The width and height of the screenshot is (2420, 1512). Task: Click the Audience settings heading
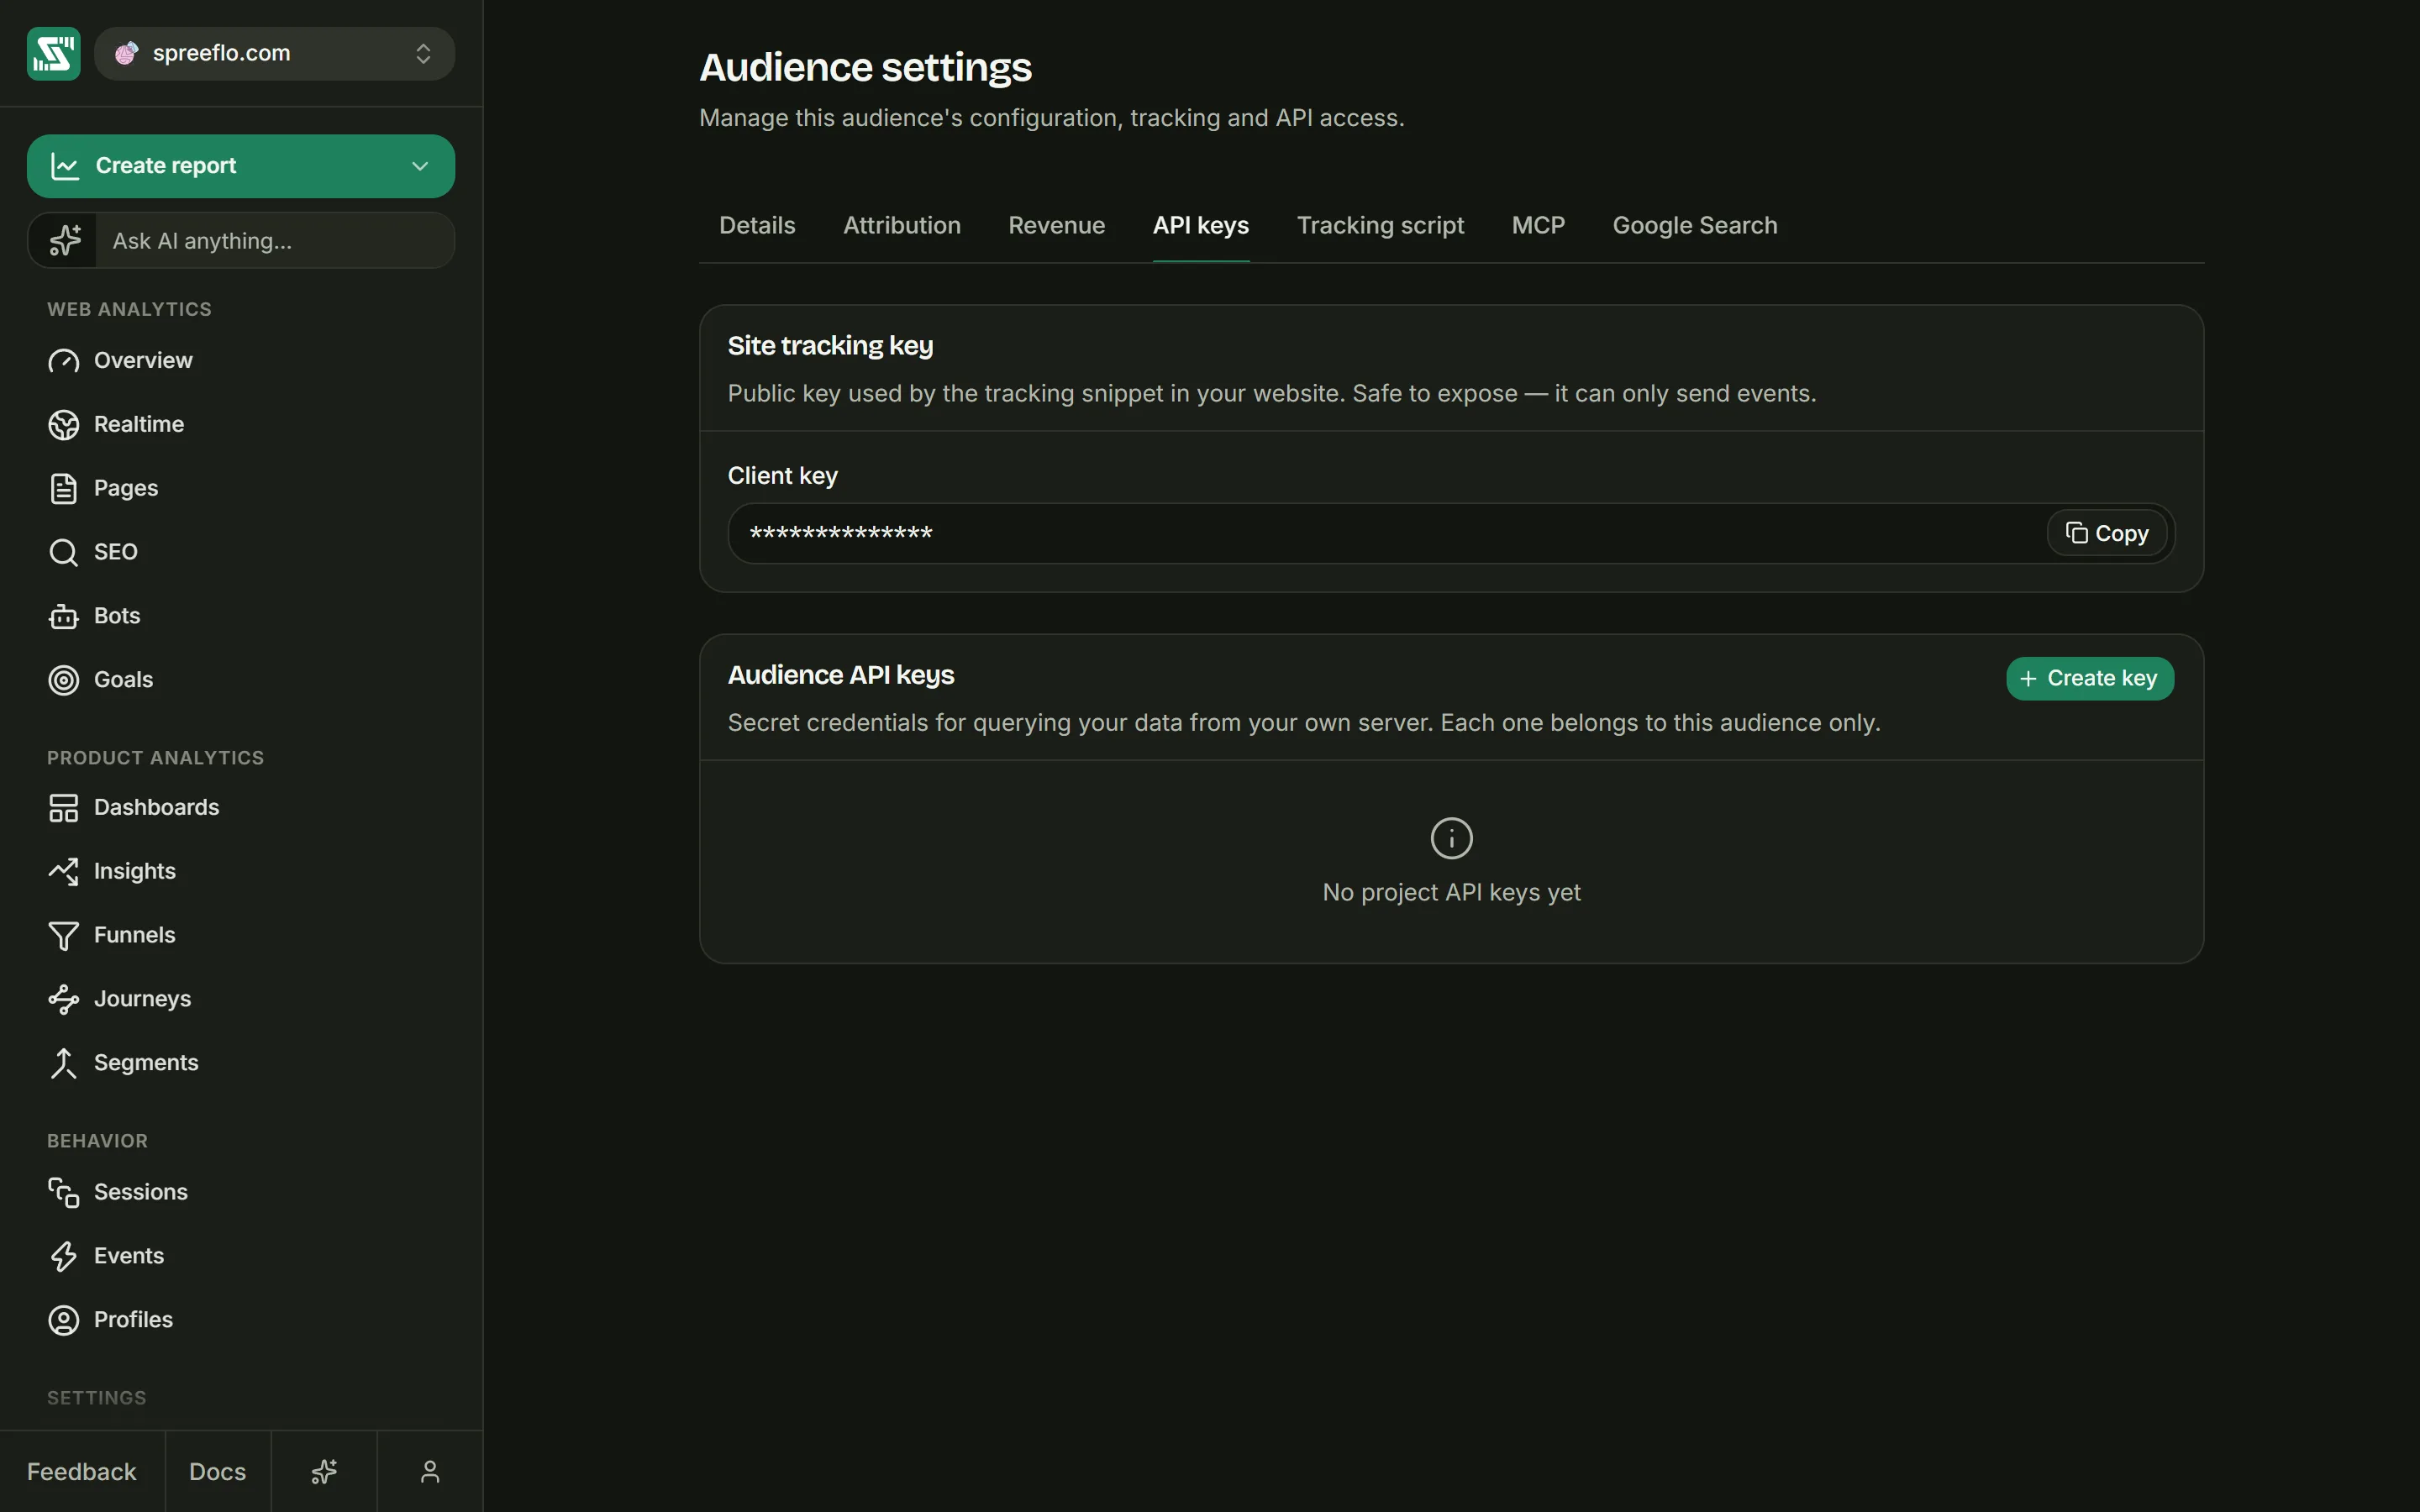click(865, 68)
